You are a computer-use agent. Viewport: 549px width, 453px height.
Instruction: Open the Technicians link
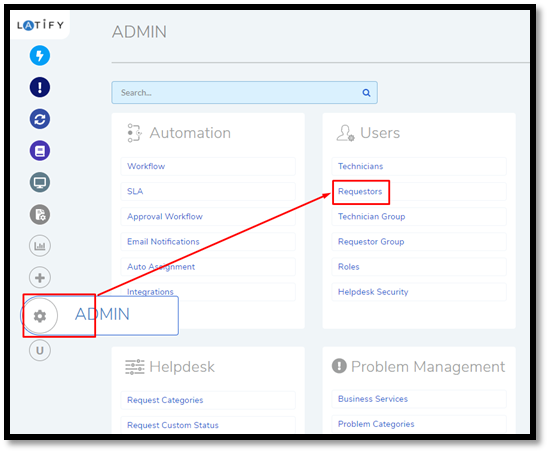point(360,166)
